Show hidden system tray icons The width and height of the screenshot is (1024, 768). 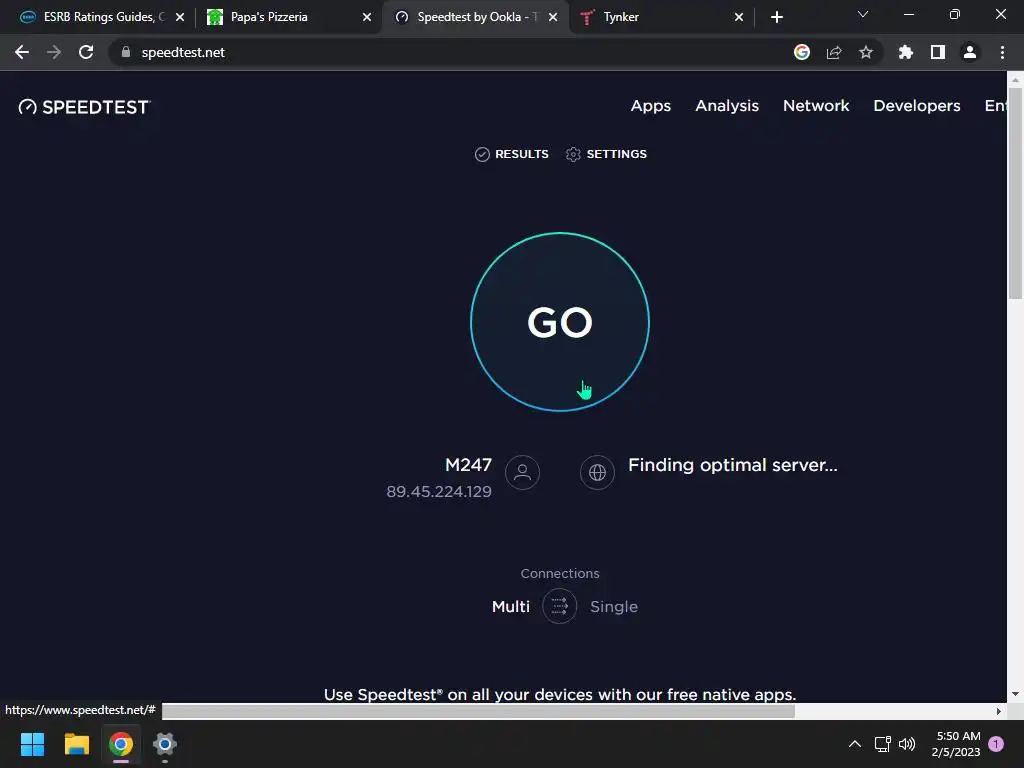coord(854,744)
